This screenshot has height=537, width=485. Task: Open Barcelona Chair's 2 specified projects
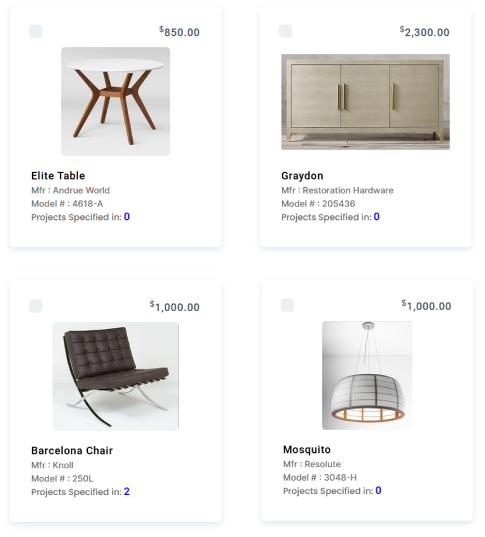click(x=127, y=491)
